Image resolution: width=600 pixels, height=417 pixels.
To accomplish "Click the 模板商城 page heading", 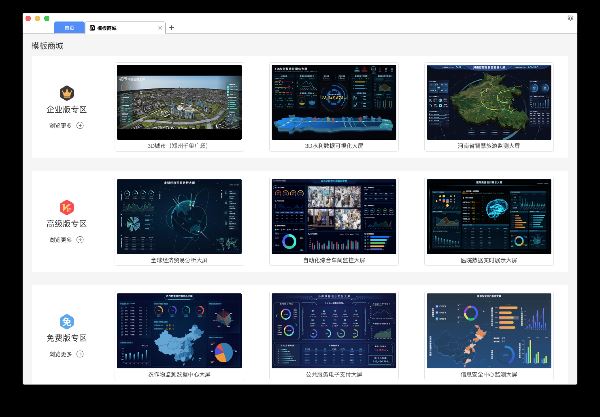I will tap(47, 46).
